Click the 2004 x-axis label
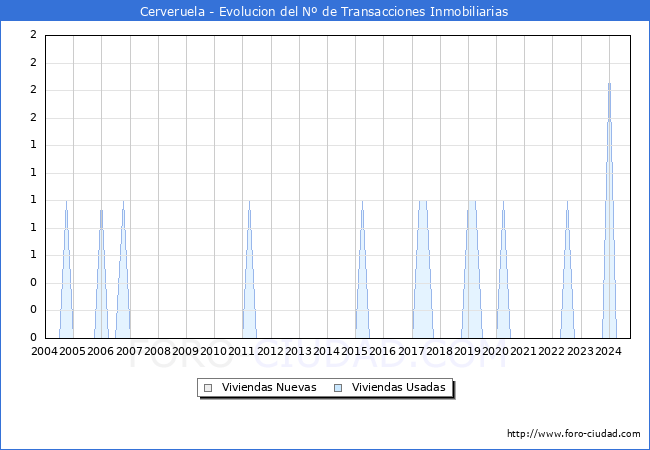 pos(44,351)
